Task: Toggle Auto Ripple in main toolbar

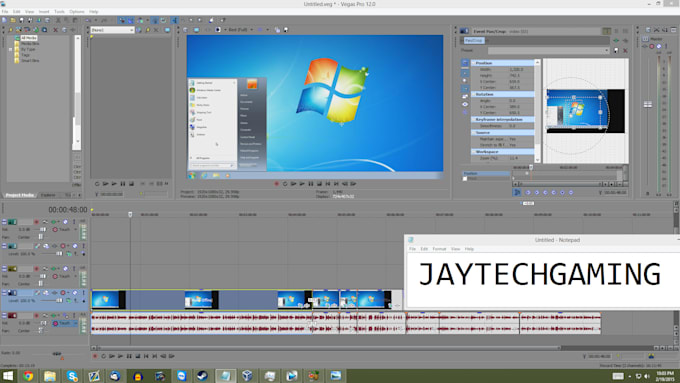Action: [x=140, y=20]
